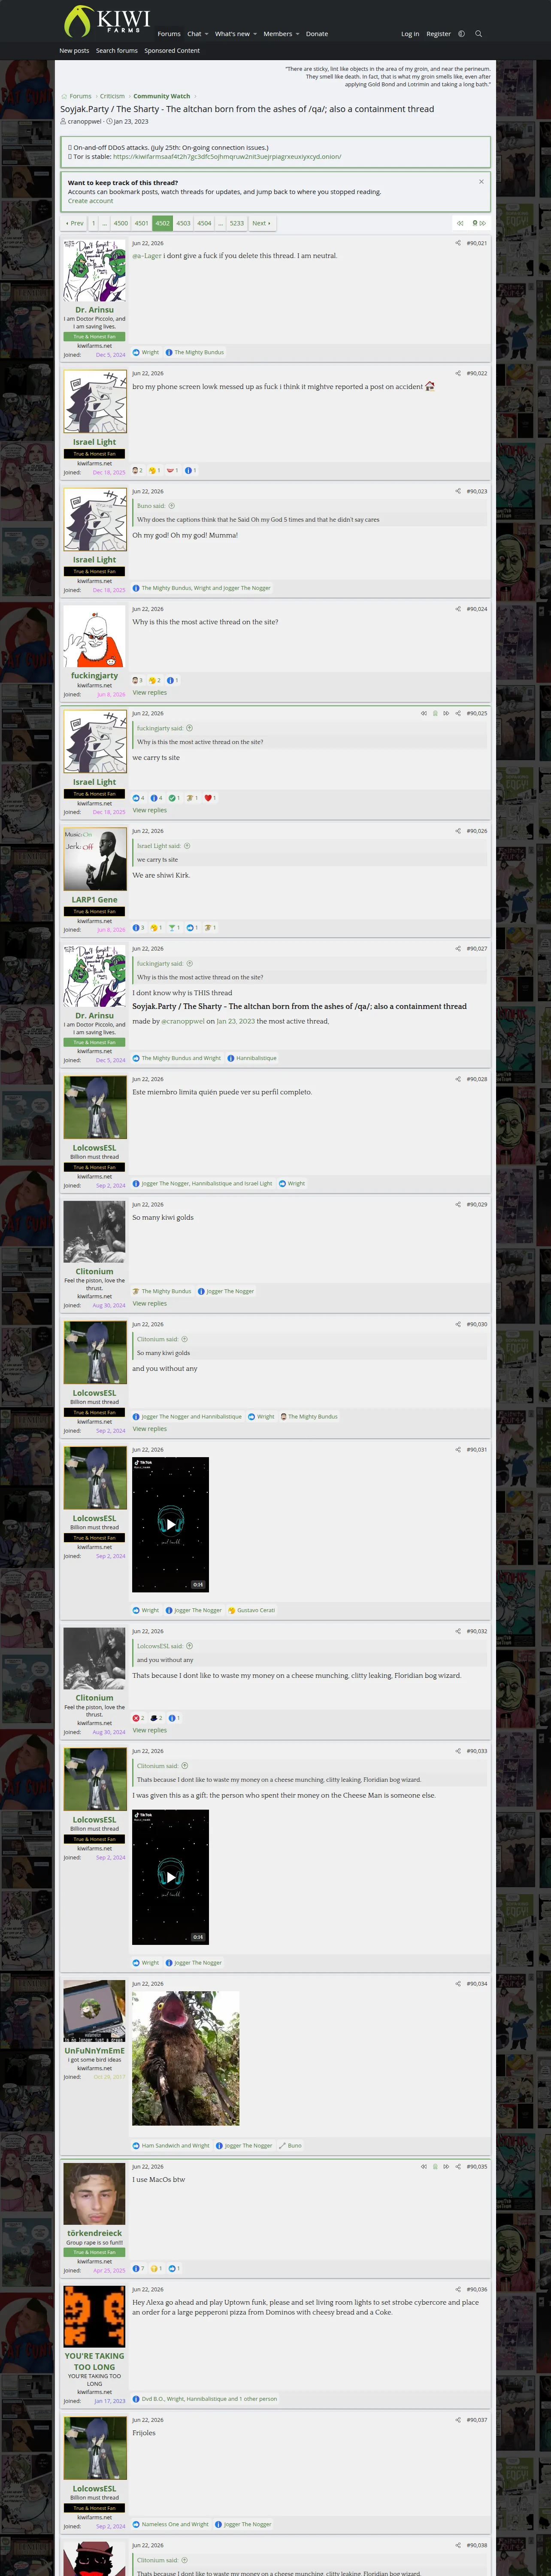The width and height of the screenshot is (551, 2576).
Task: Open the post number #90,029 permalink
Action: [x=477, y=1205]
